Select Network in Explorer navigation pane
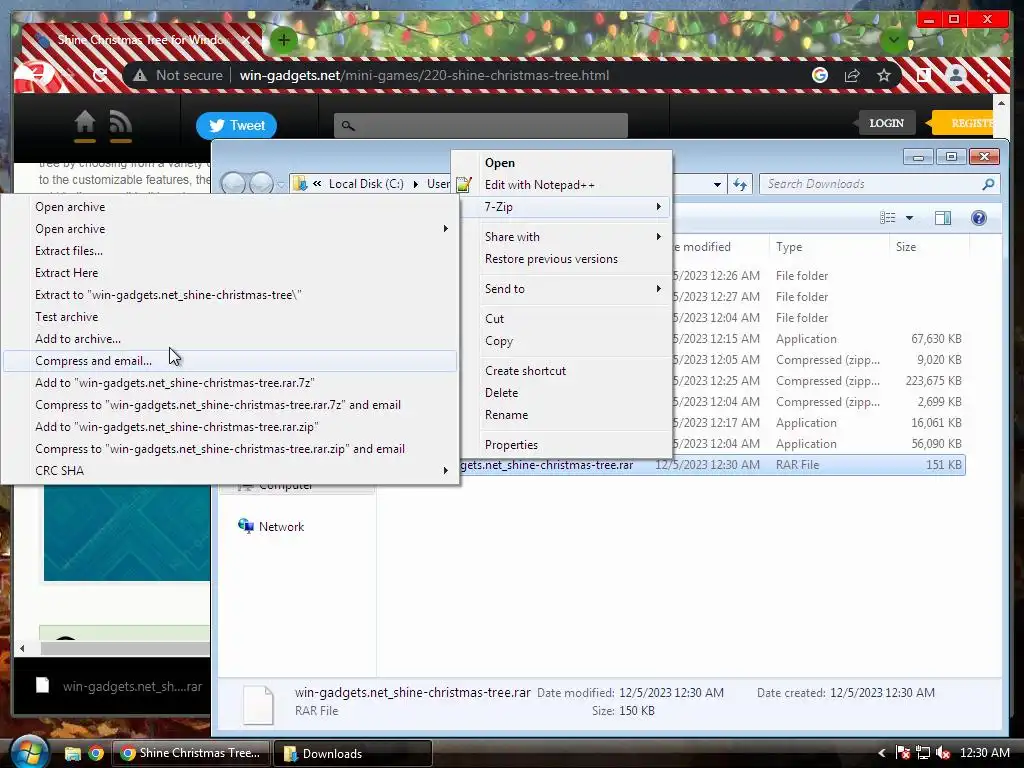This screenshot has height=768, width=1024. [281, 526]
